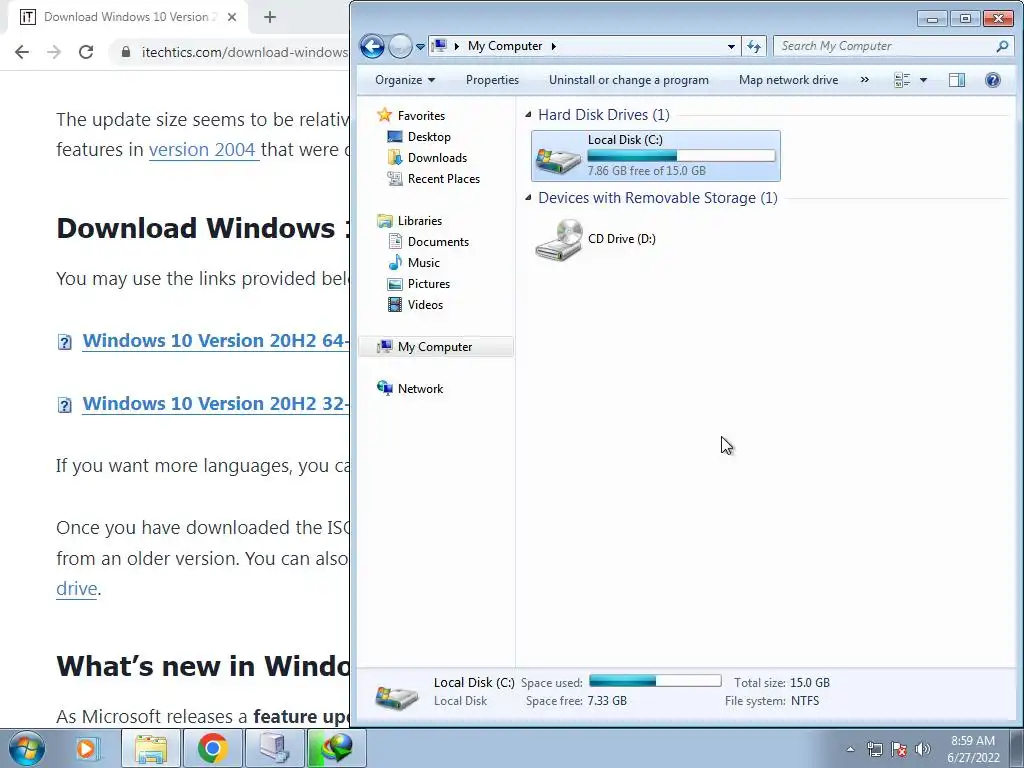The height and width of the screenshot is (768, 1024).
Task: Open the version 2004 link on the webpage
Action: pos(202,150)
